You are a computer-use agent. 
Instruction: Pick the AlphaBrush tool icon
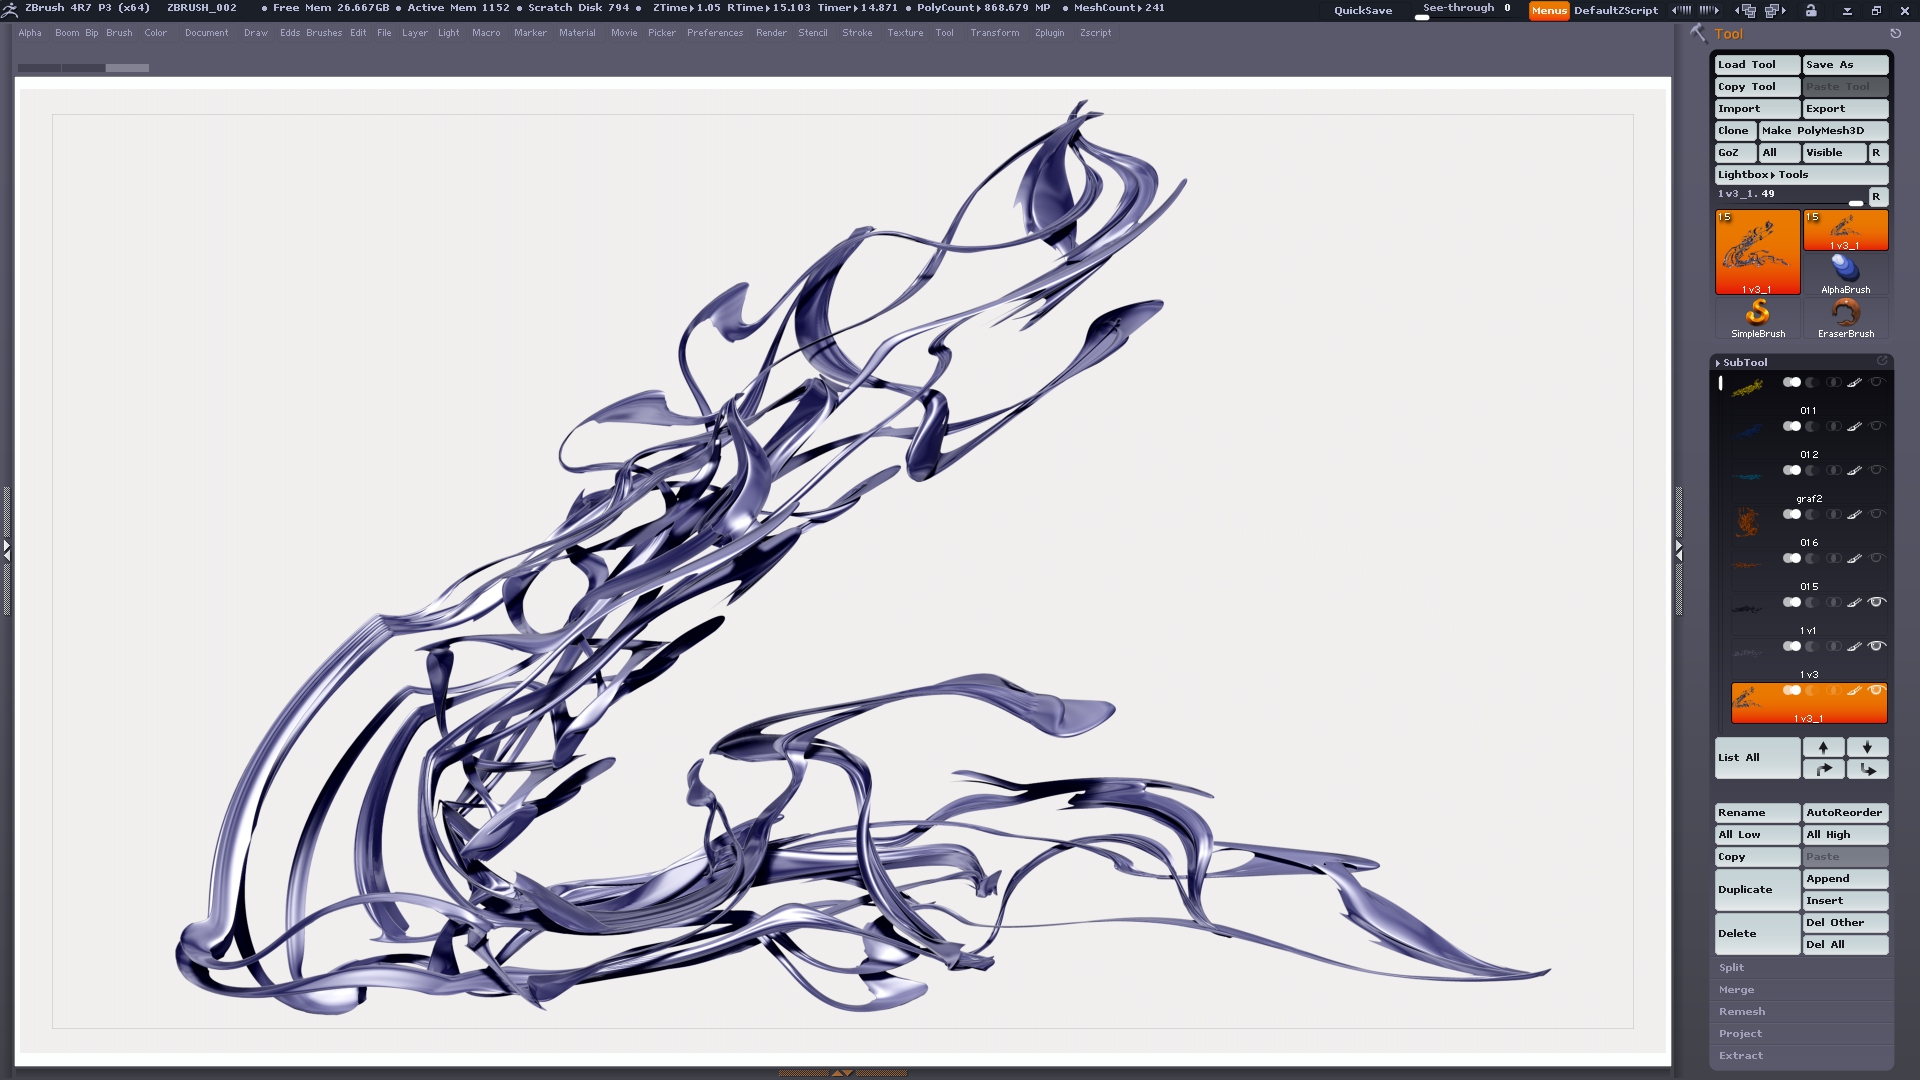point(1845,268)
